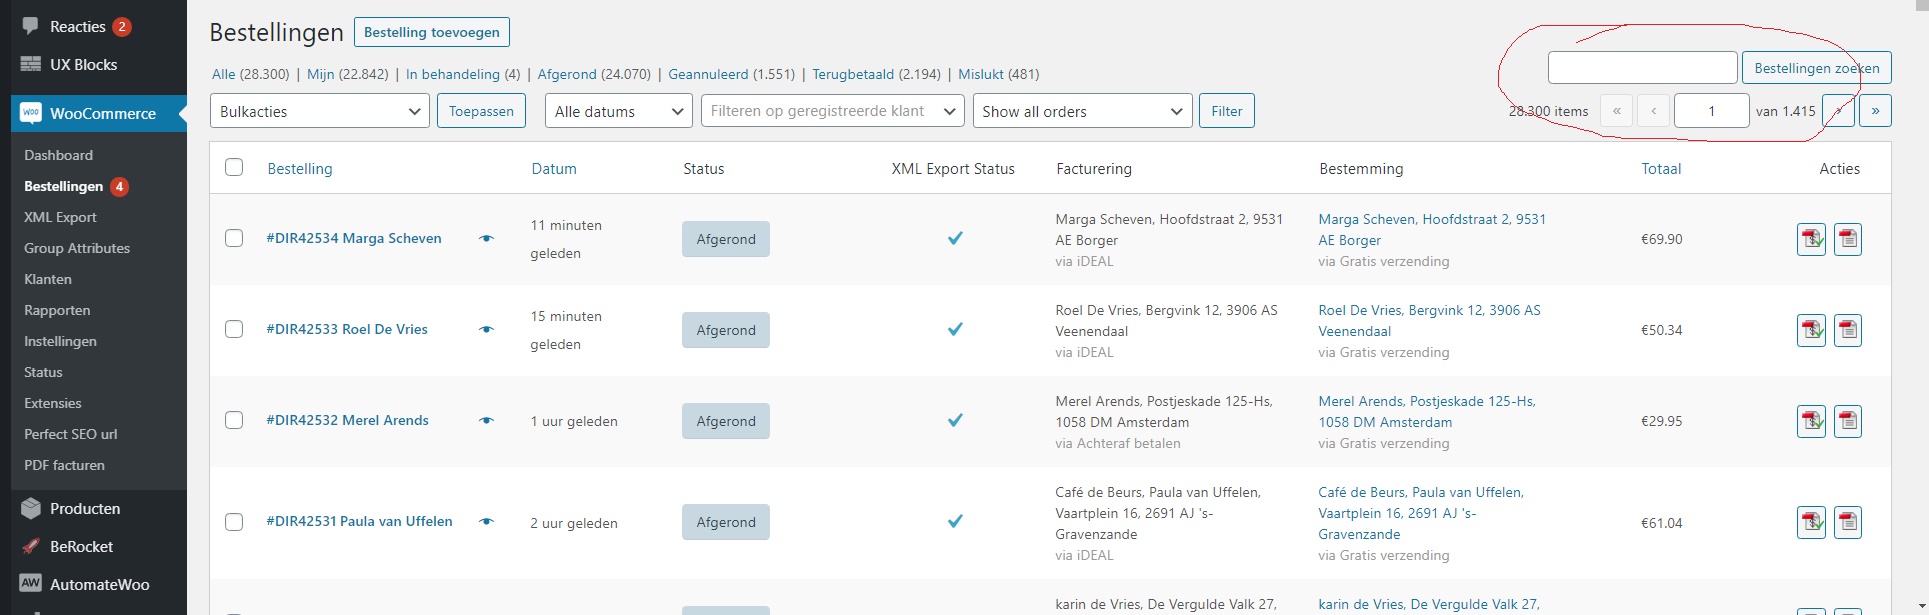1929x615 pixels.
Task: Go to last page of orders
Action: [x=1875, y=111]
